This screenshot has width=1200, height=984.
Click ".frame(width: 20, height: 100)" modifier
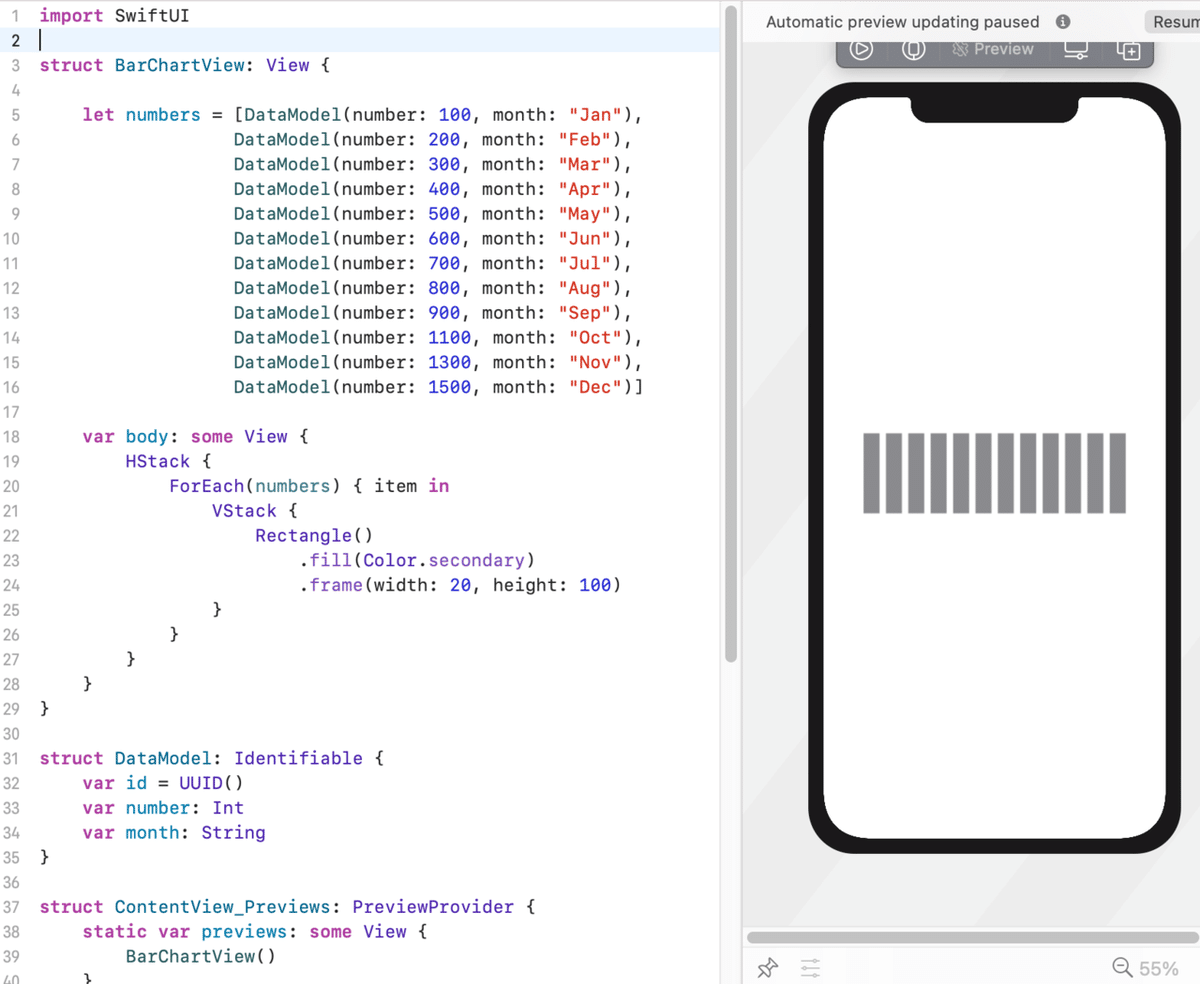click(460, 585)
